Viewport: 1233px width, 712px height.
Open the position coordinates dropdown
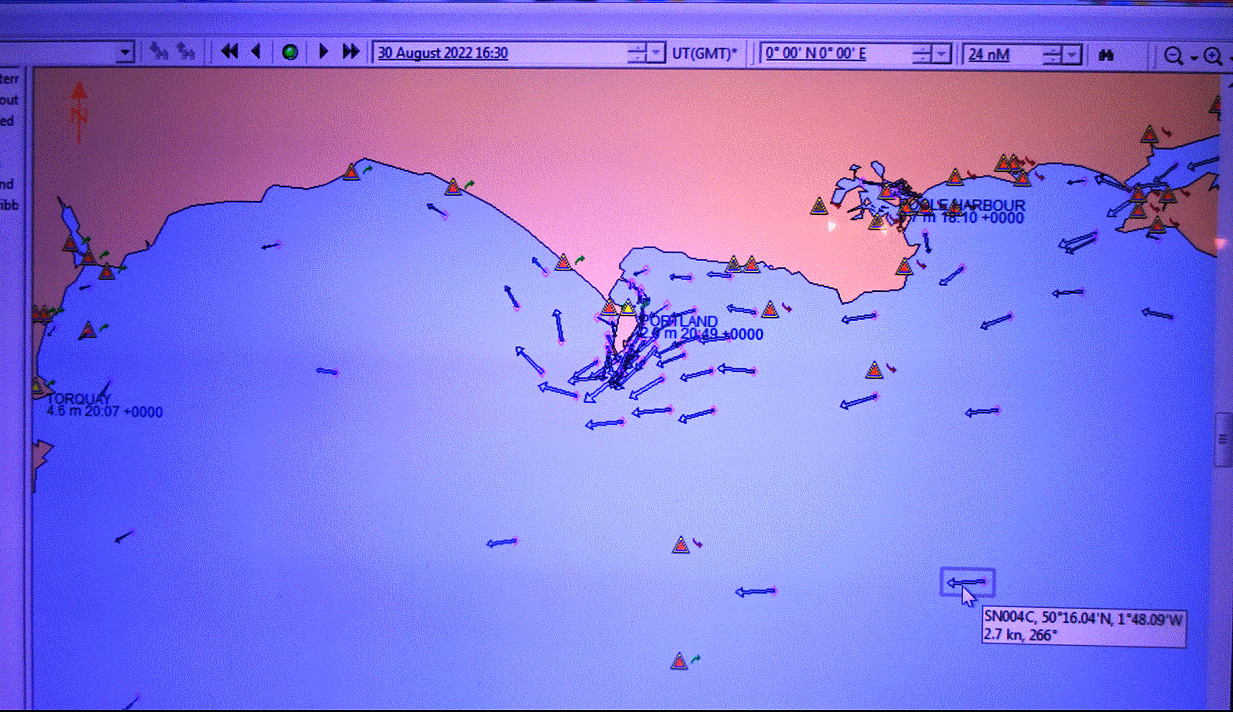click(942, 54)
